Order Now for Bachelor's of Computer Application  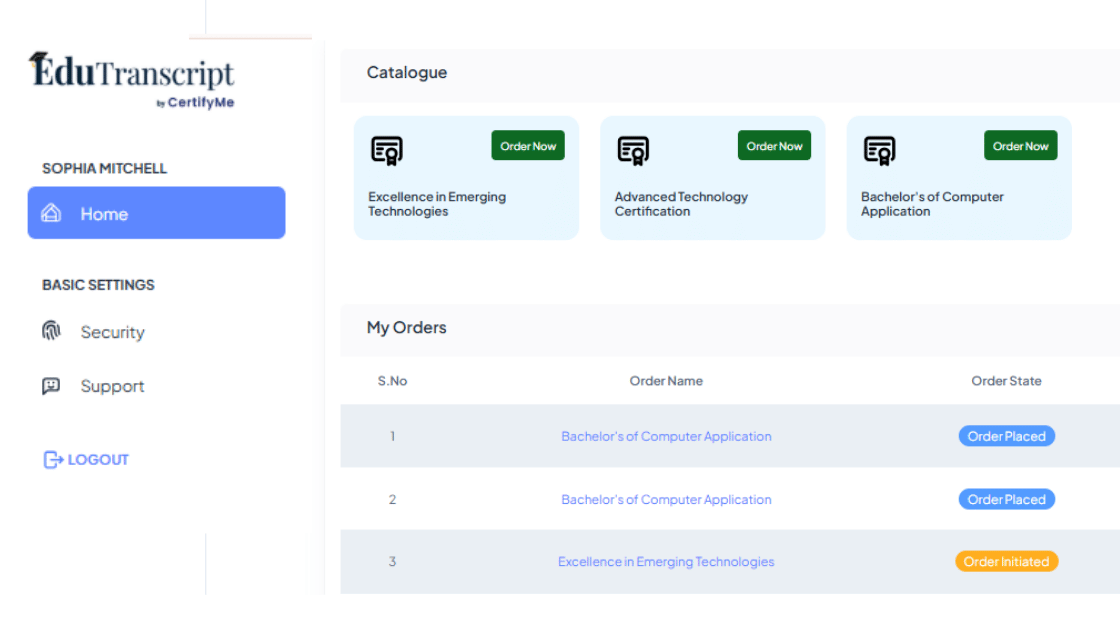(1020, 145)
